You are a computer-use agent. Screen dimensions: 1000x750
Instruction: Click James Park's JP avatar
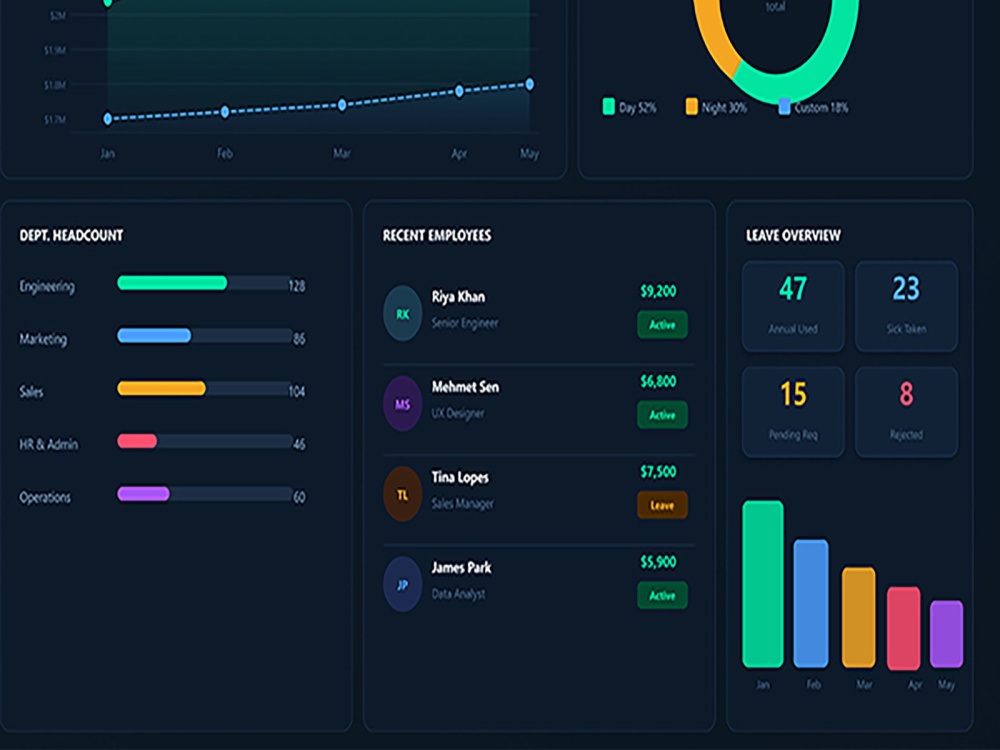402,584
